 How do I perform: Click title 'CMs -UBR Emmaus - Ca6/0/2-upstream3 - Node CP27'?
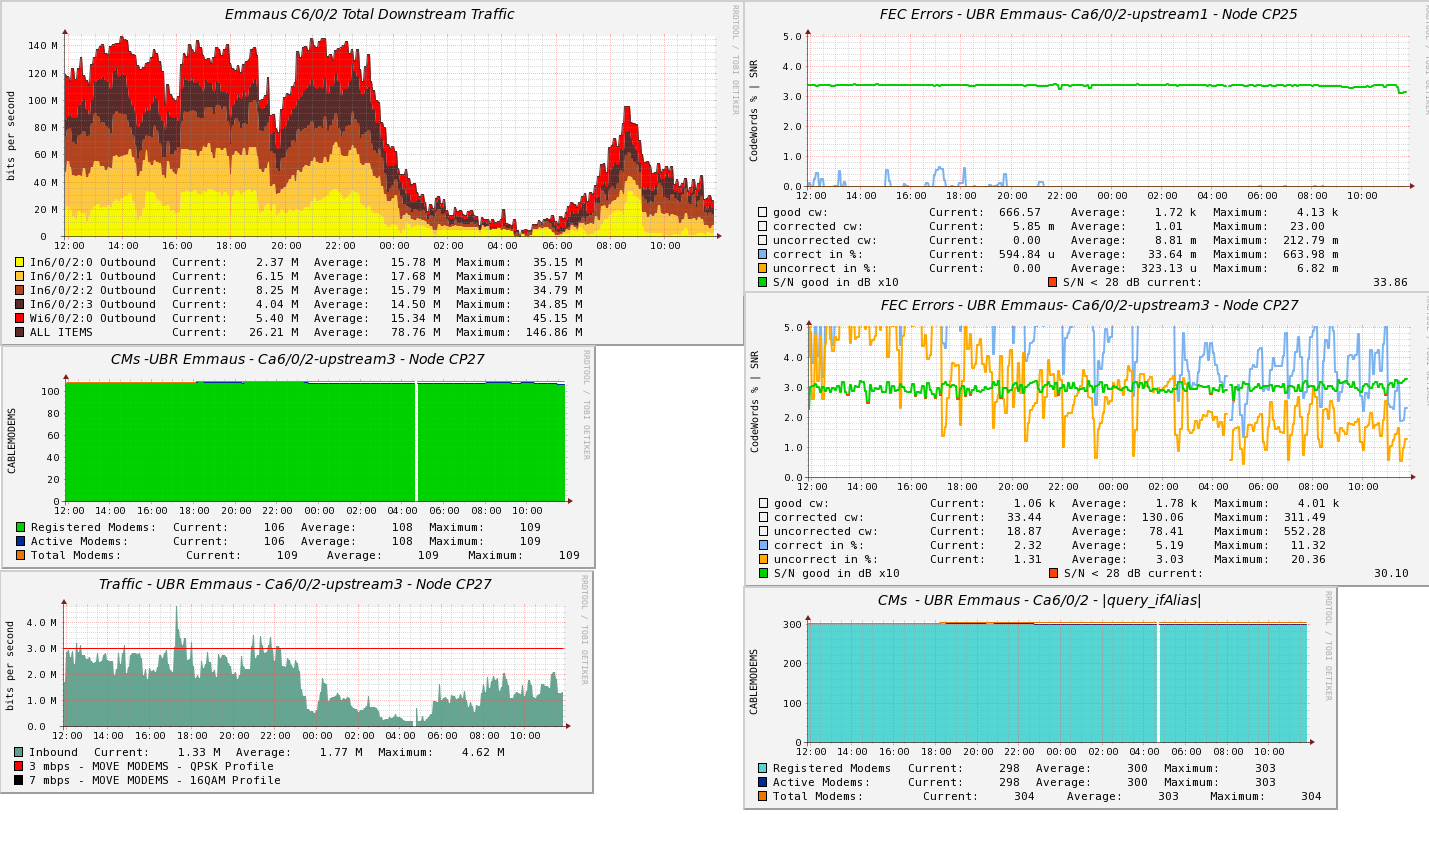click(x=298, y=360)
